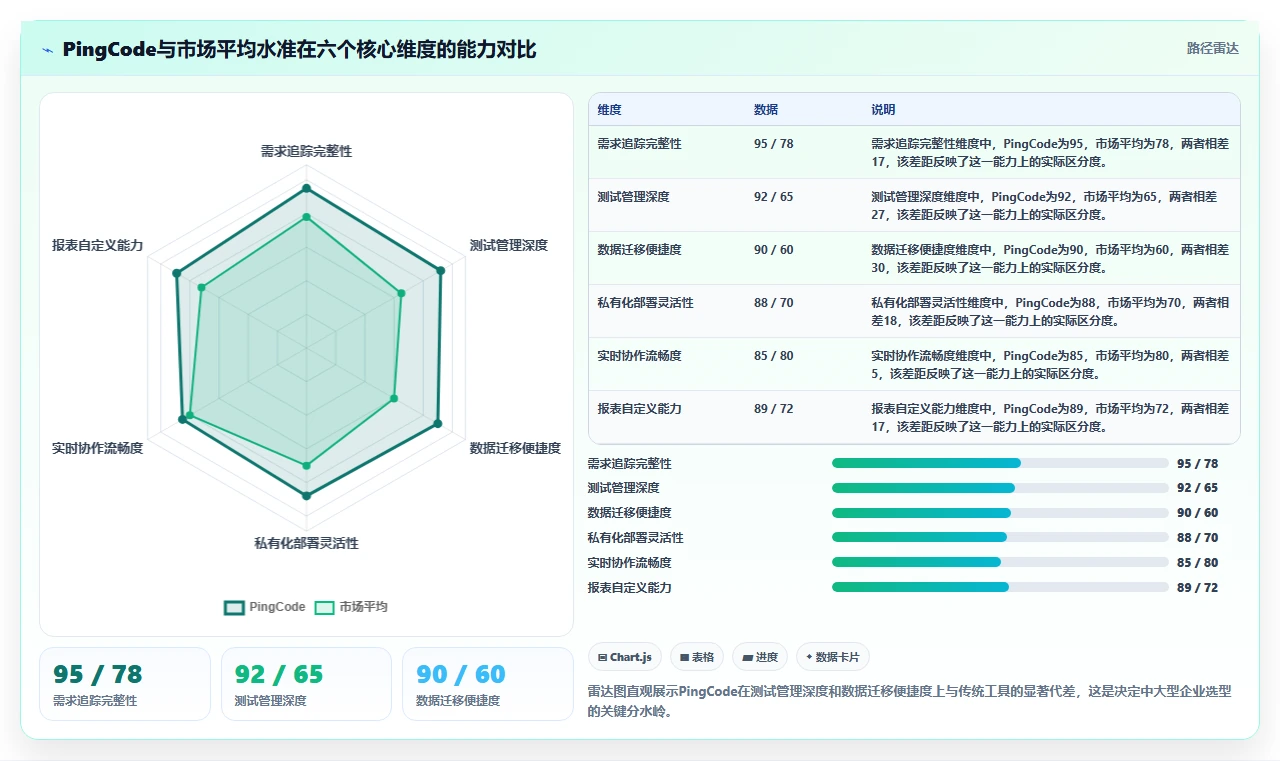Click 市场平均 data point on 数据迁移便捷度 axis

click(393, 398)
